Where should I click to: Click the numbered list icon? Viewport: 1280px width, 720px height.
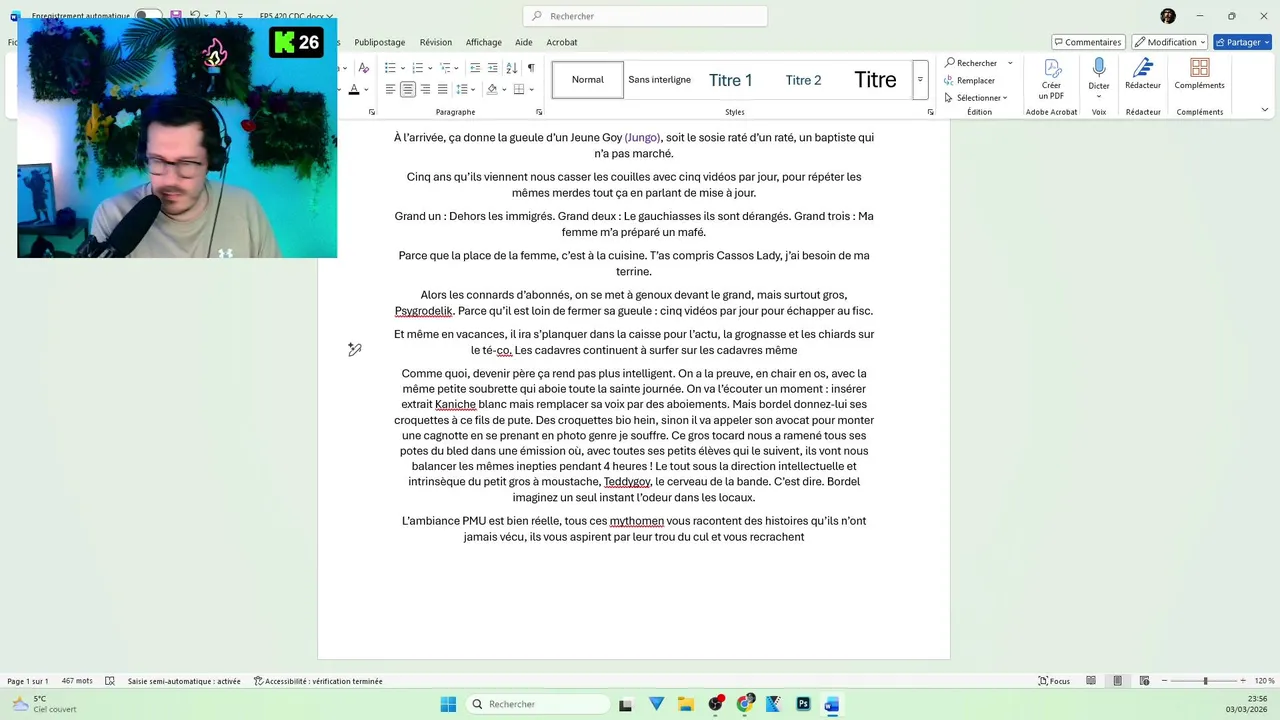(x=417, y=68)
